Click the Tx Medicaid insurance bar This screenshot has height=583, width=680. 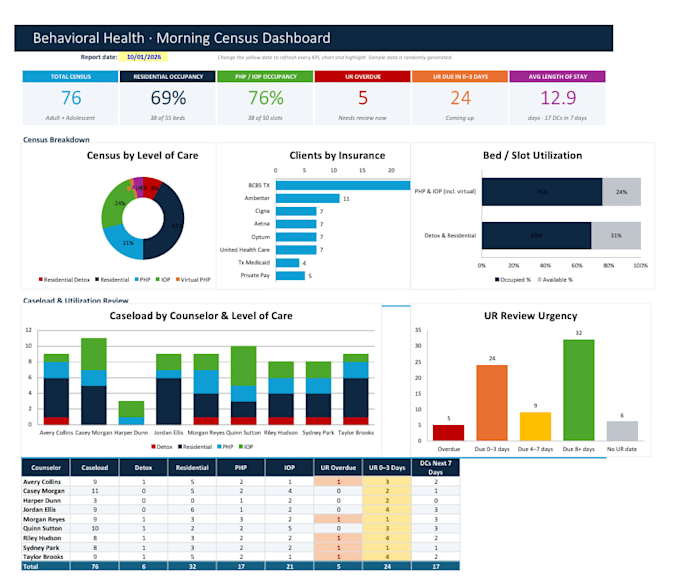[287, 263]
